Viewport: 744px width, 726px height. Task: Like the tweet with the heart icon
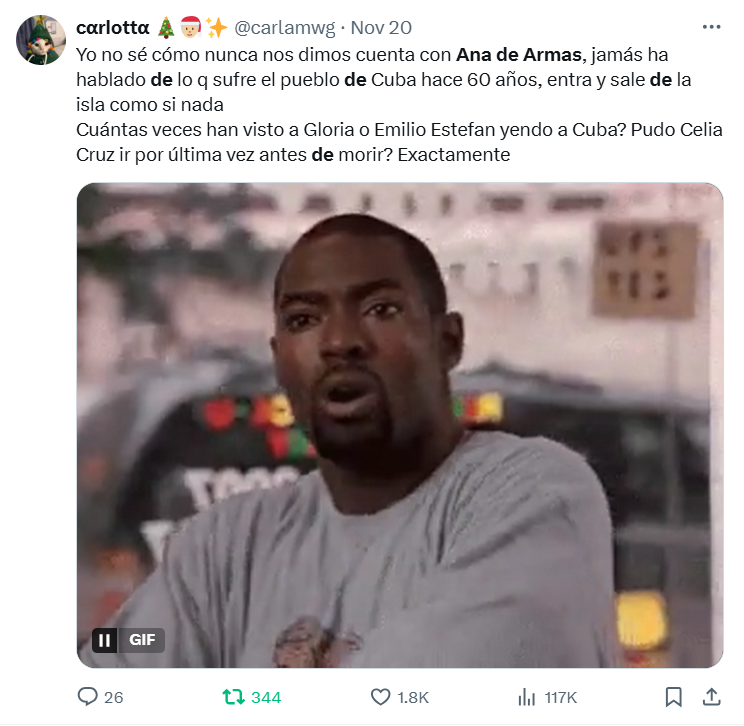tap(380, 697)
